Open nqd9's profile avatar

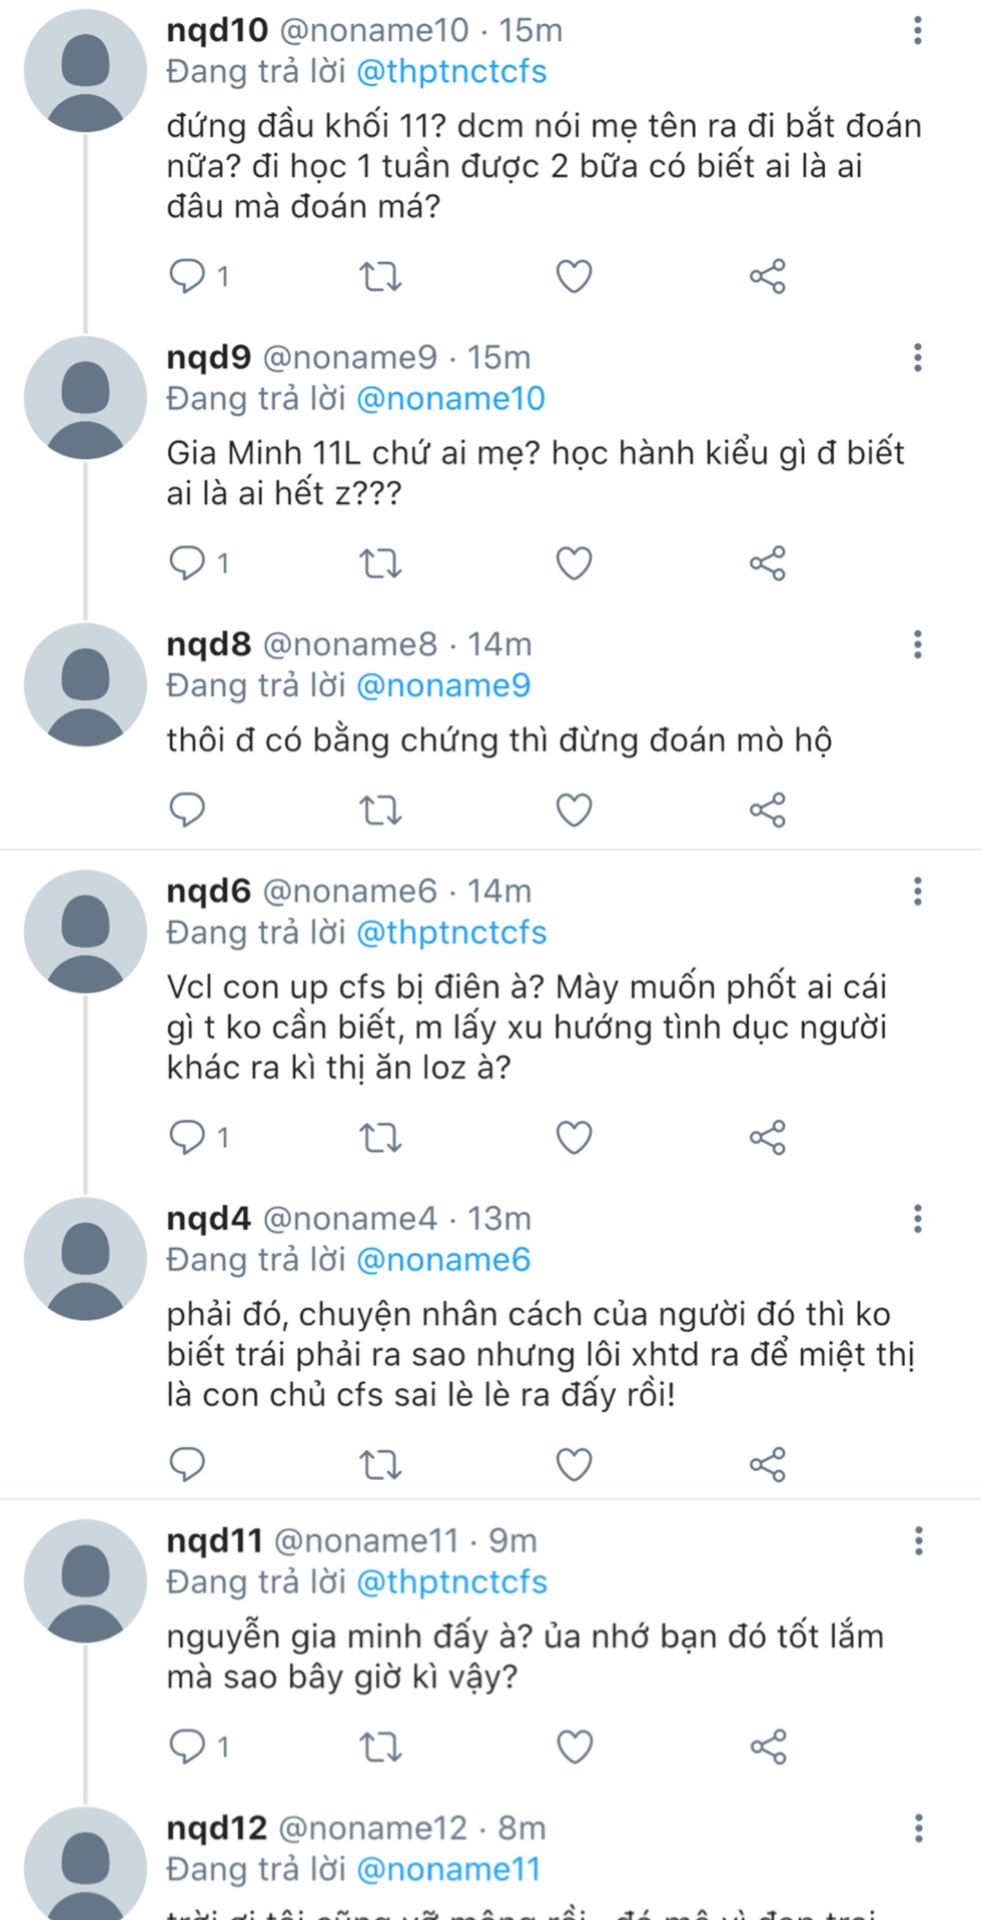pyautogui.click(x=85, y=397)
